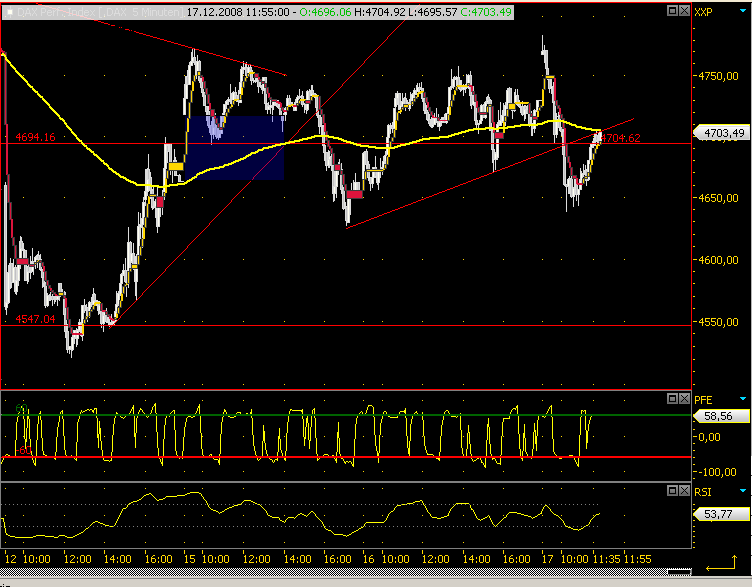Click the 4750,00 price axis label

pos(718,76)
